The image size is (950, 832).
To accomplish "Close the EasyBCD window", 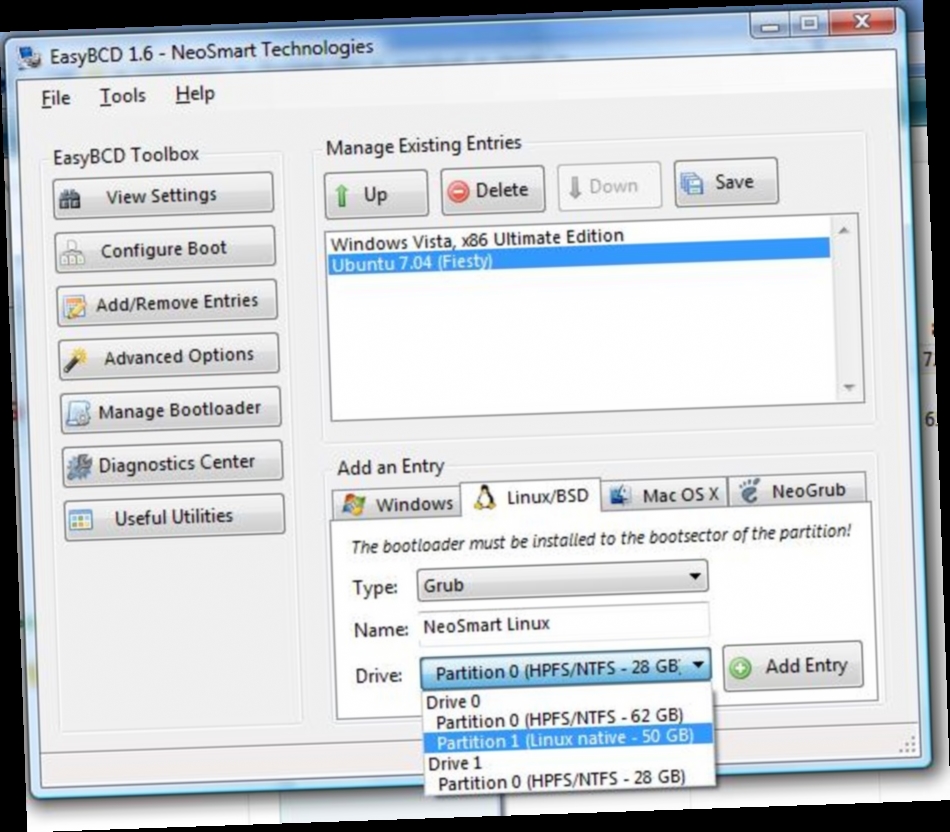I will (862, 22).
